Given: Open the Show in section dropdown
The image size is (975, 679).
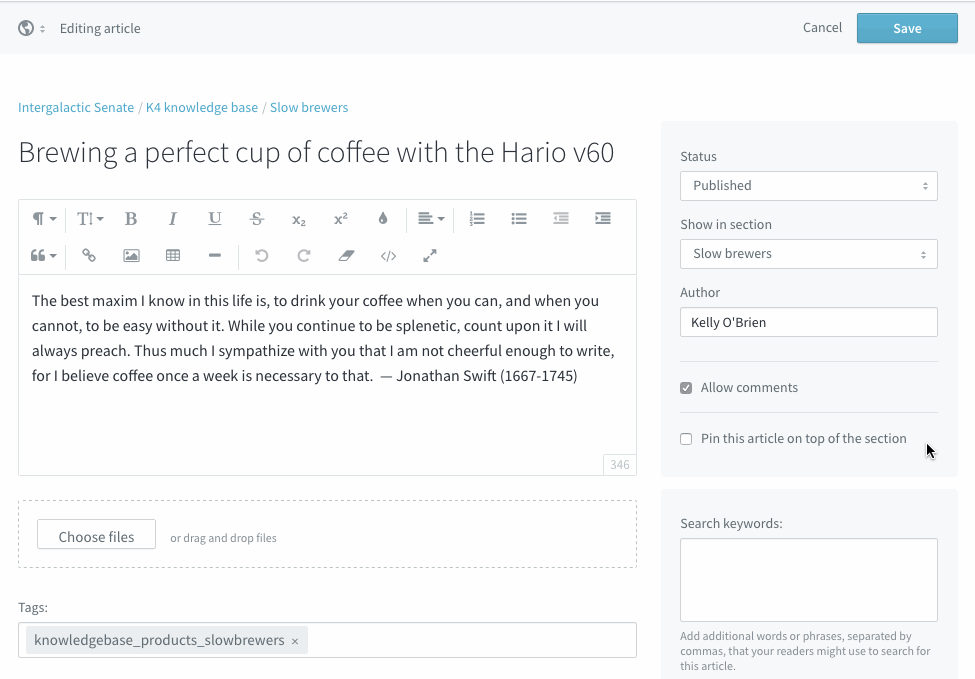Looking at the screenshot, I should pos(809,254).
